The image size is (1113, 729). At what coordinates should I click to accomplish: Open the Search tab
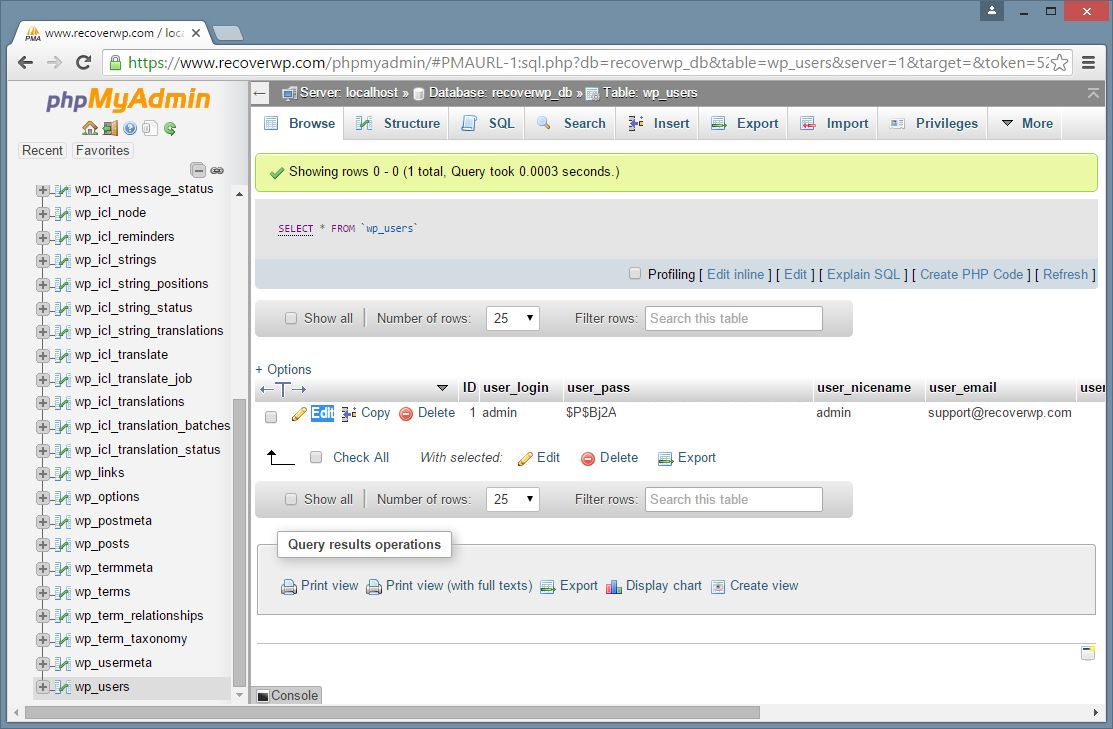point(571,124)
